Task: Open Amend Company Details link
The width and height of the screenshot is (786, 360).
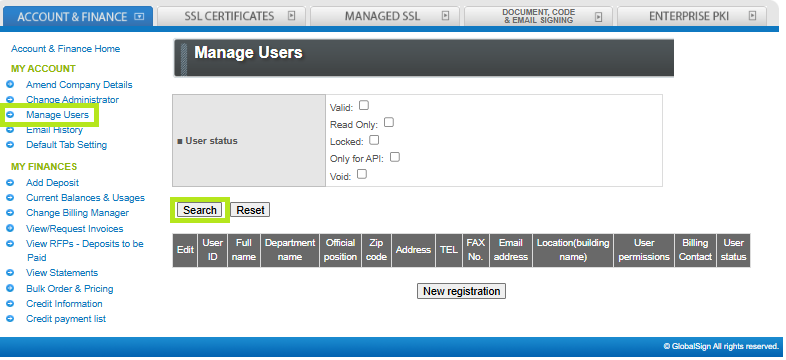Action: (x=79, y=85)
